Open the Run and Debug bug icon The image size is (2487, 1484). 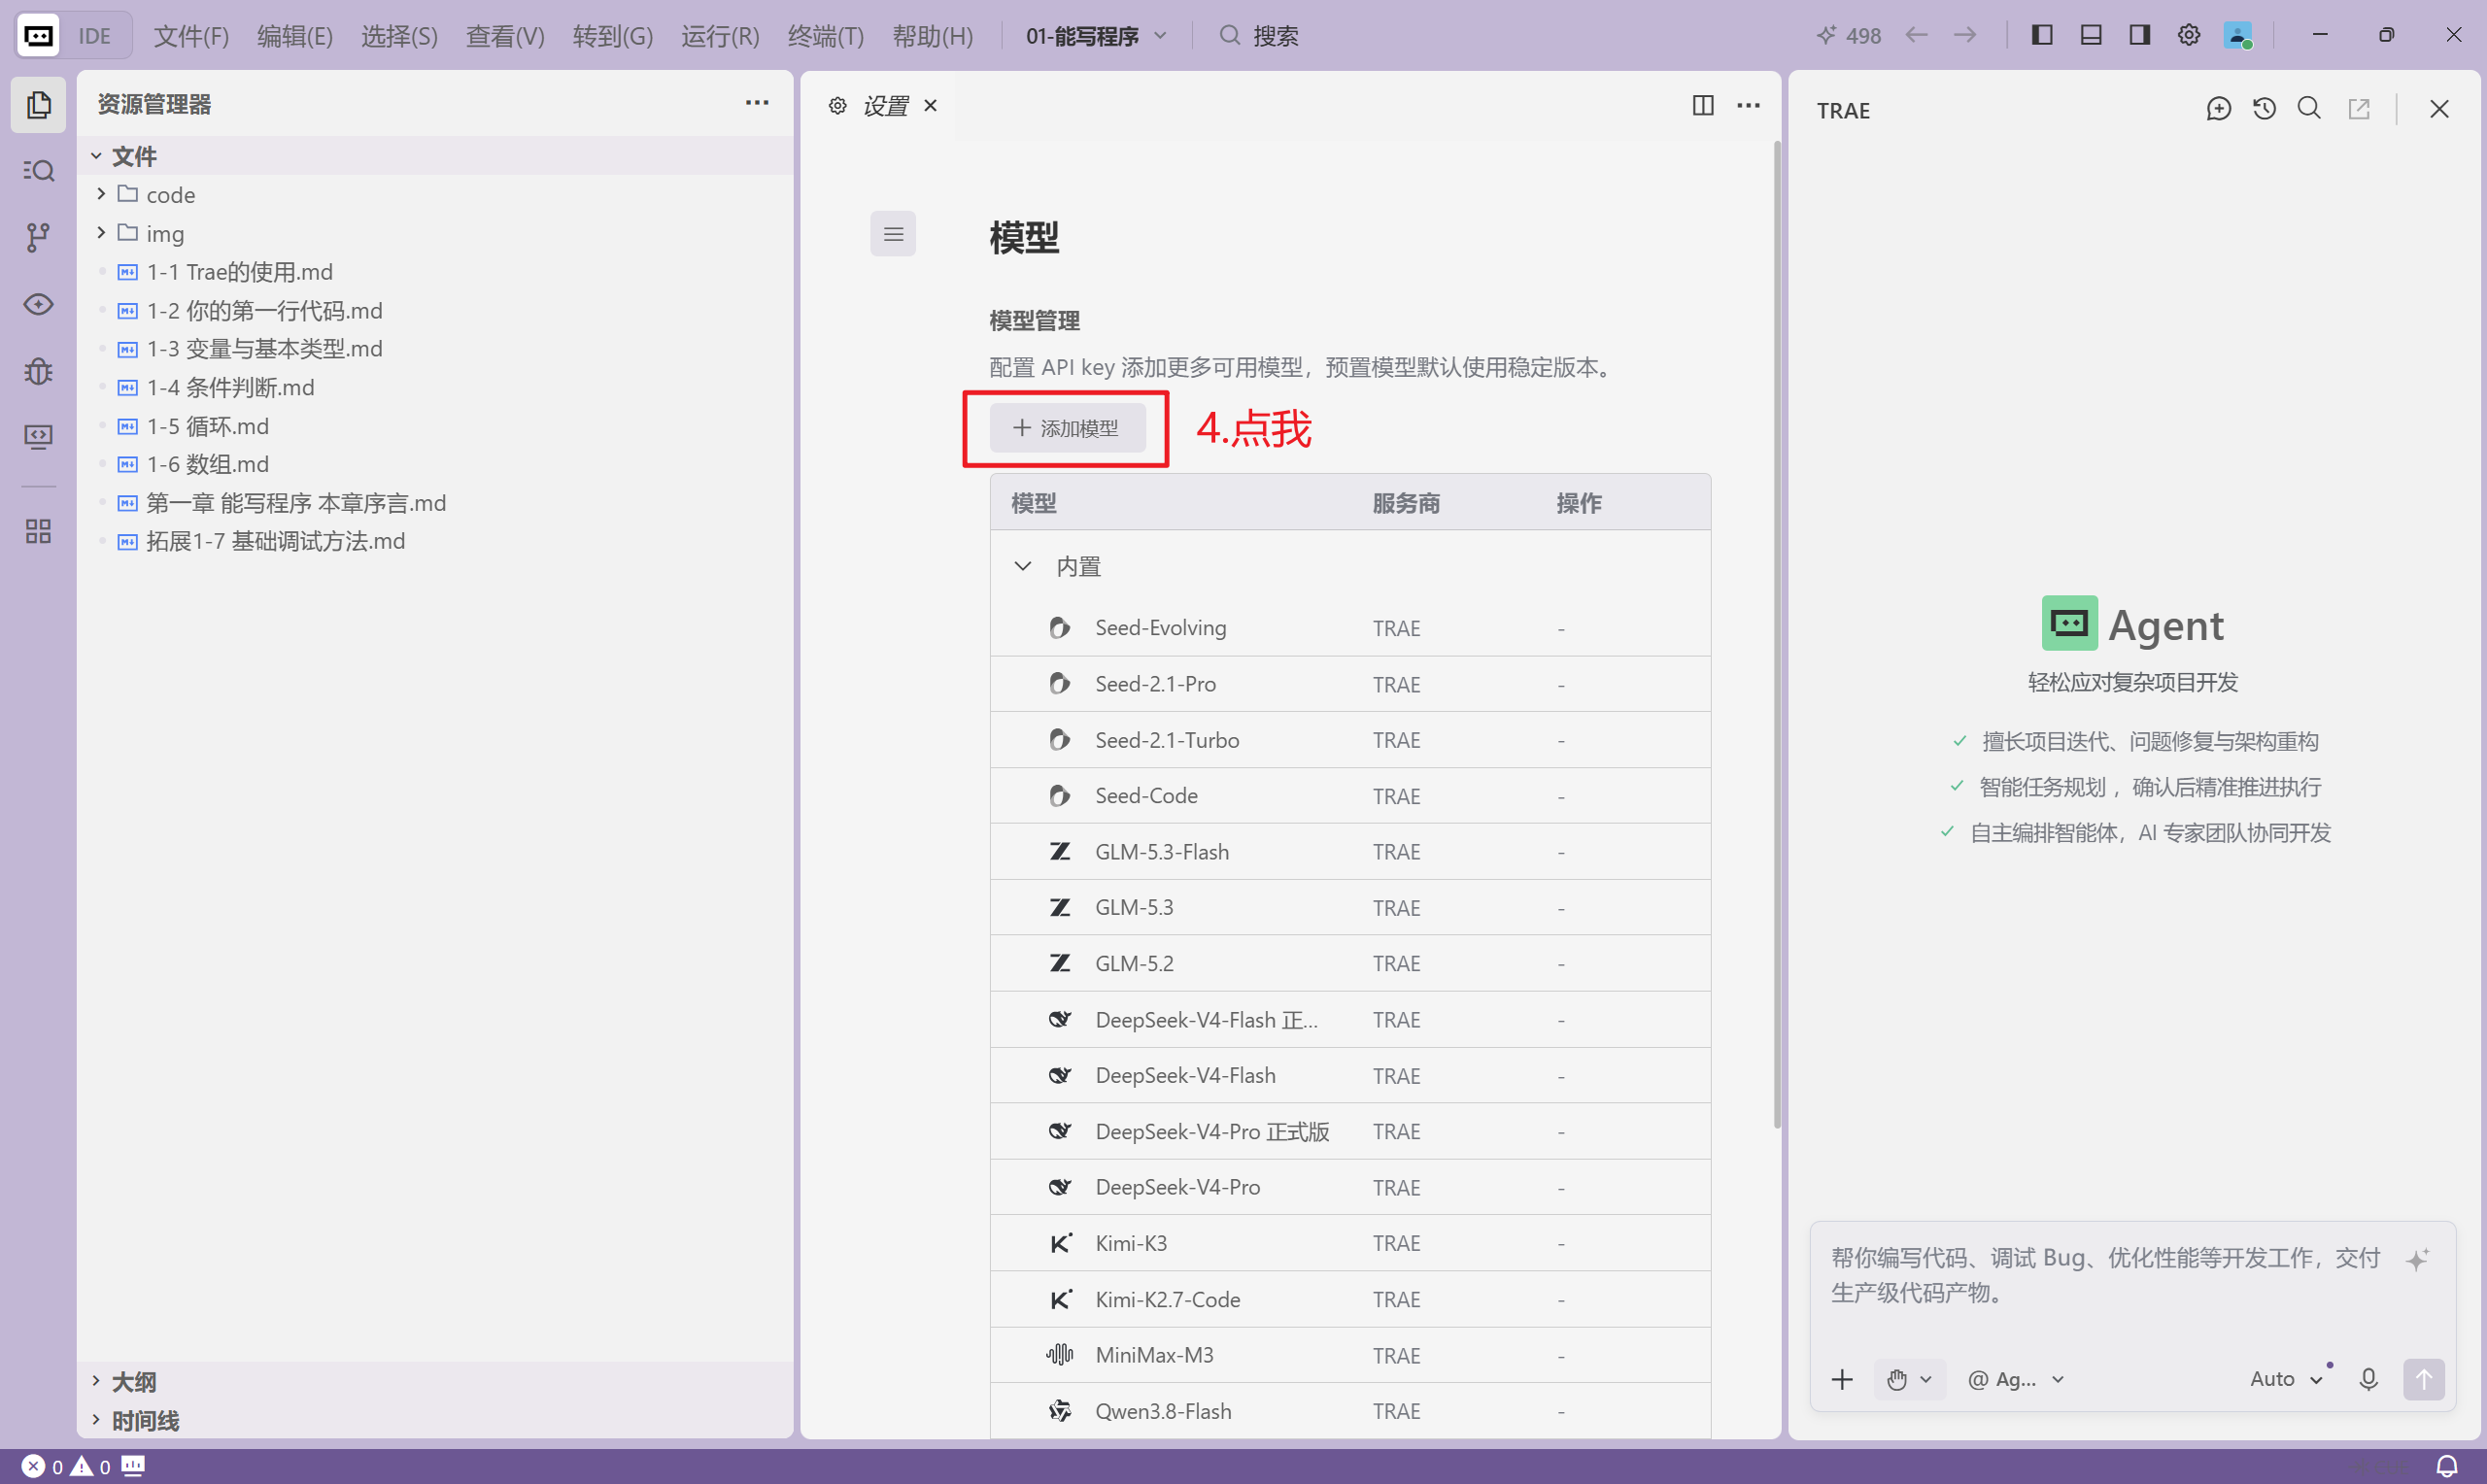(38, 371)
